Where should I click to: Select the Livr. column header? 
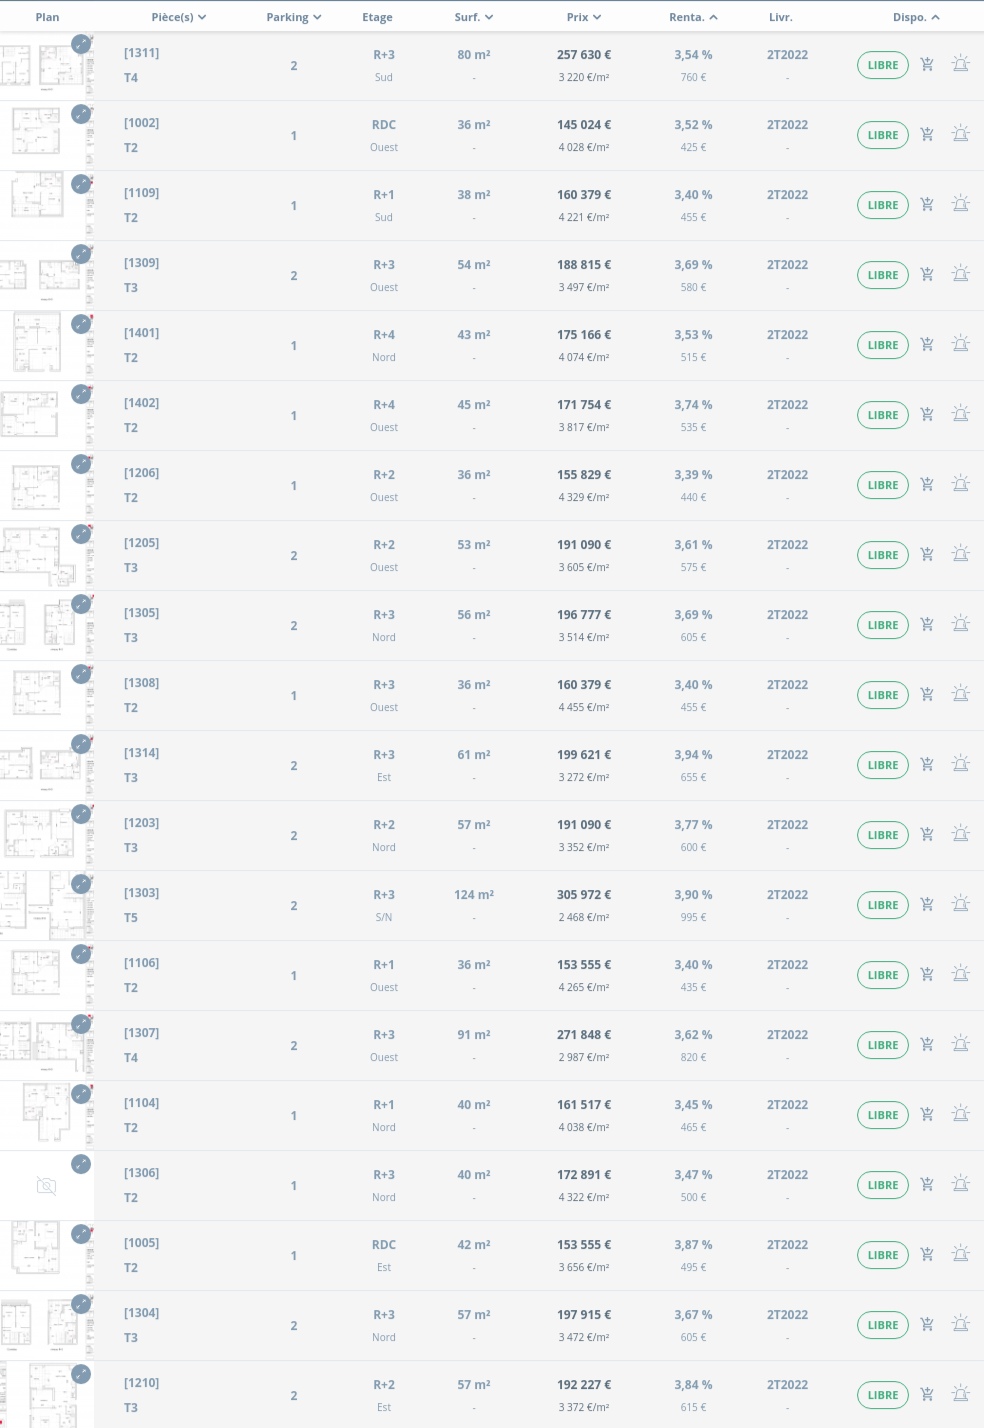point(780,17)
